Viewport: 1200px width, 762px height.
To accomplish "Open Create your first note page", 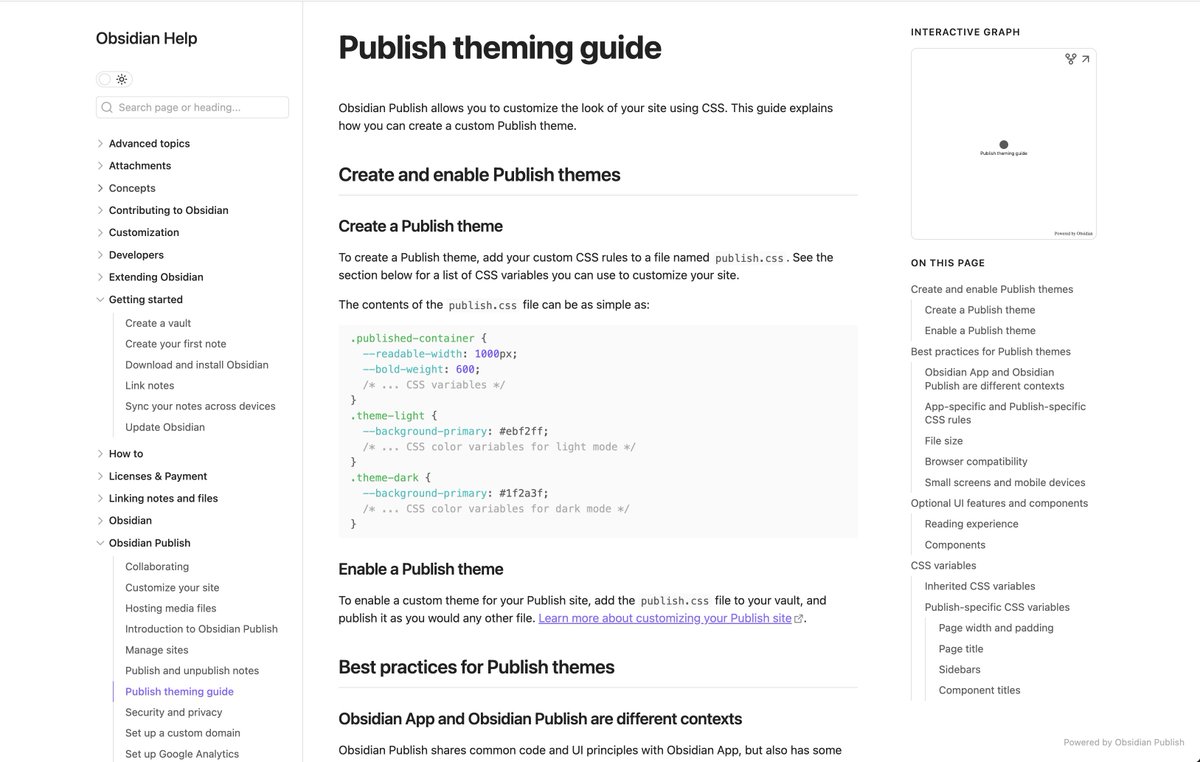I will (176, 344).
